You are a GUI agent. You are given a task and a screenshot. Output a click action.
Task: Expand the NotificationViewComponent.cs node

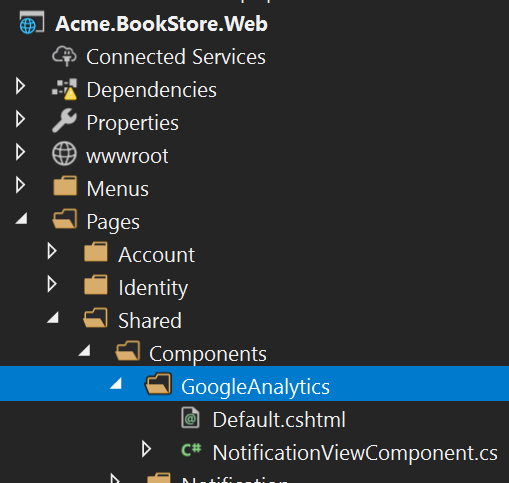click(146, 449)
